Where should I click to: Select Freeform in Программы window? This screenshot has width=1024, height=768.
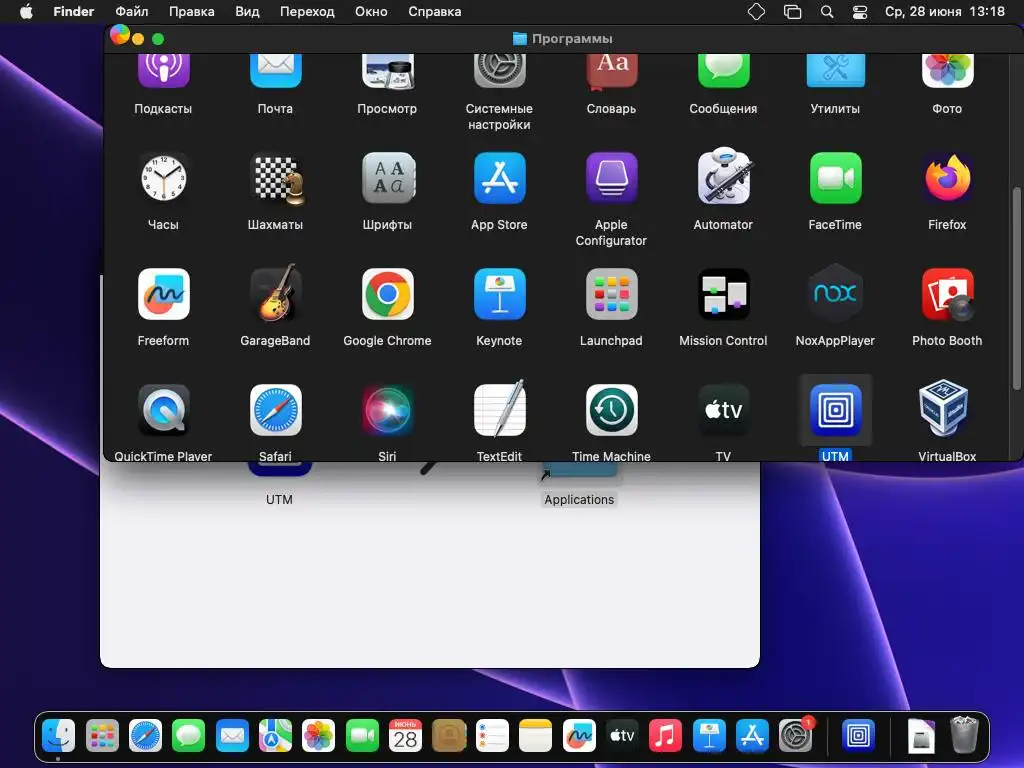(163, 294)
